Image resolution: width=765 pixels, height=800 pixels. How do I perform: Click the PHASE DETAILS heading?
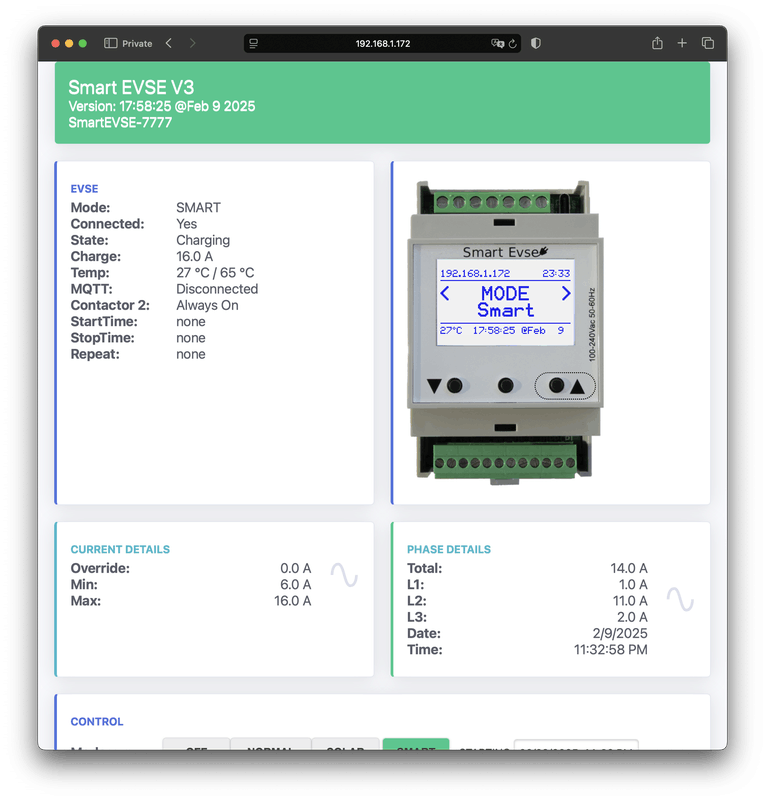449,549
